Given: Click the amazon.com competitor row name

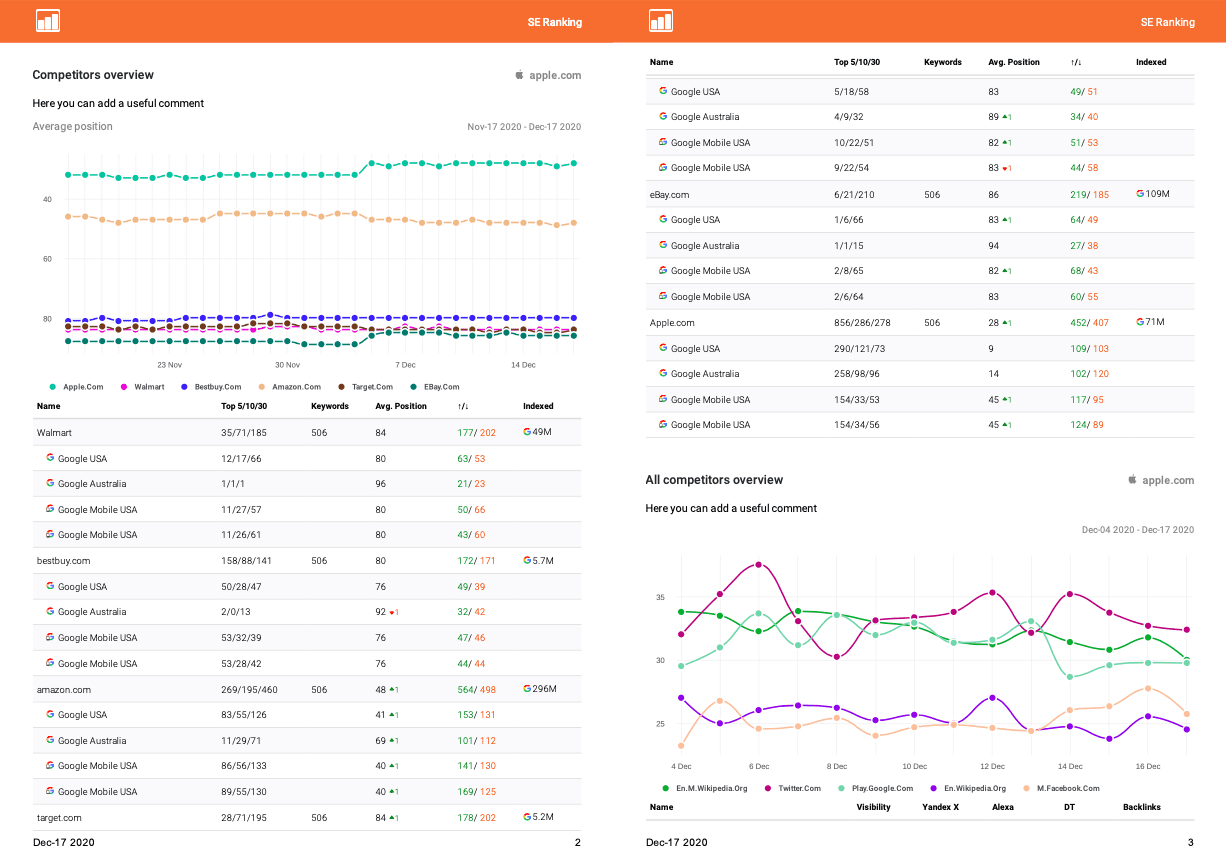Looking at the screenshot, I should coord(64,689).
